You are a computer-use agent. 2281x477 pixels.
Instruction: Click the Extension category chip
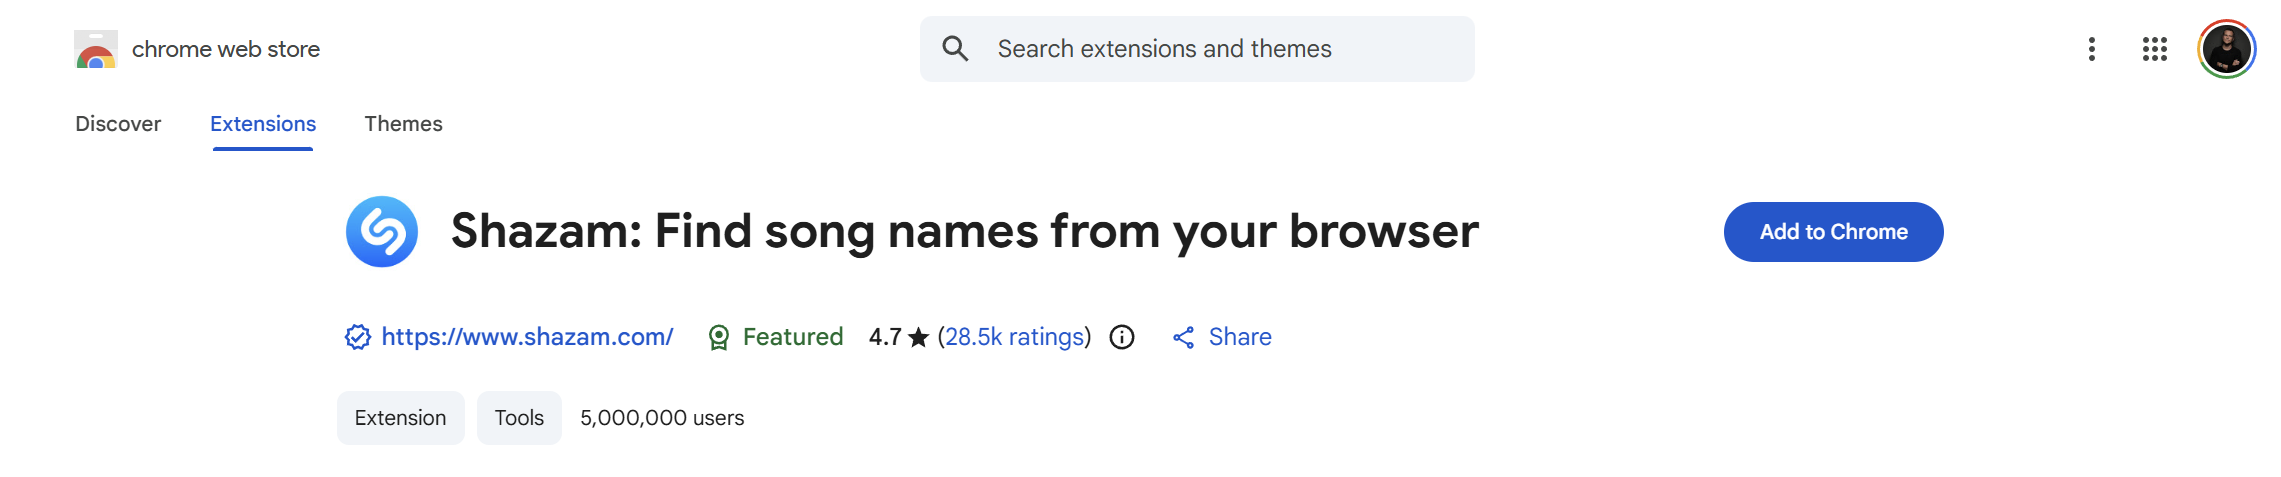400,418
